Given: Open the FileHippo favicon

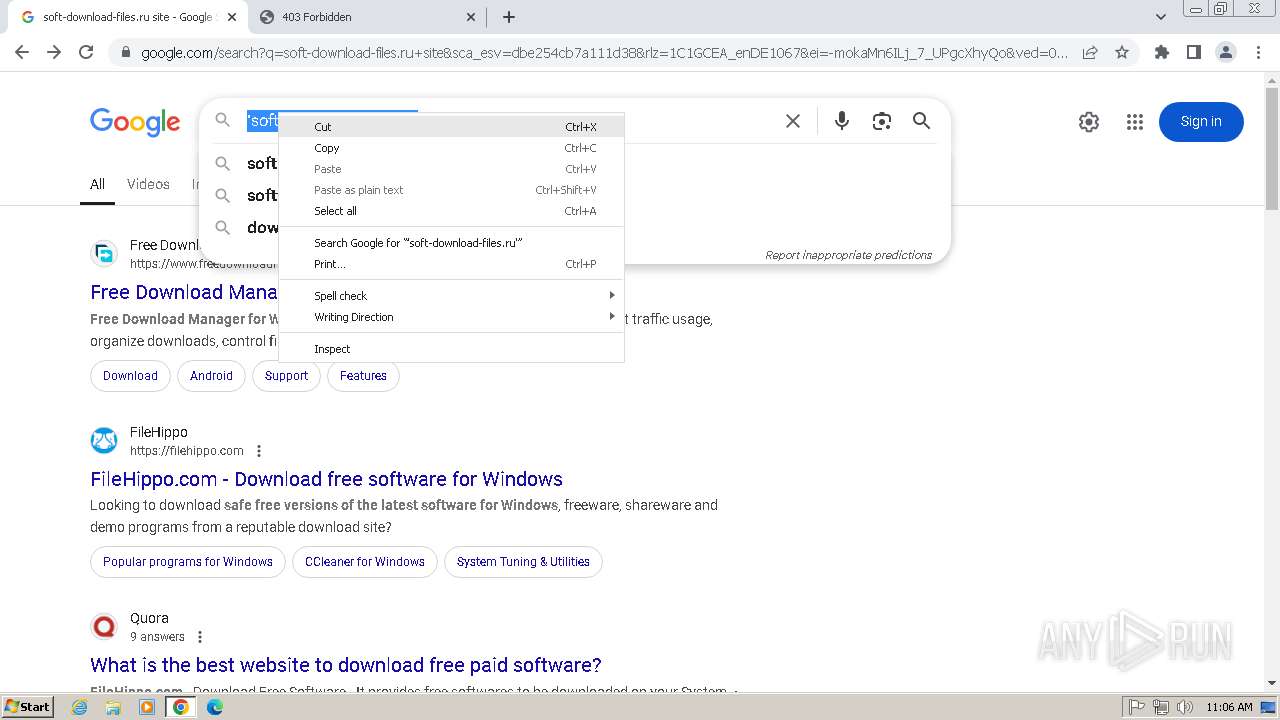Looking at the screenshot, I should [x=104, y=440].
